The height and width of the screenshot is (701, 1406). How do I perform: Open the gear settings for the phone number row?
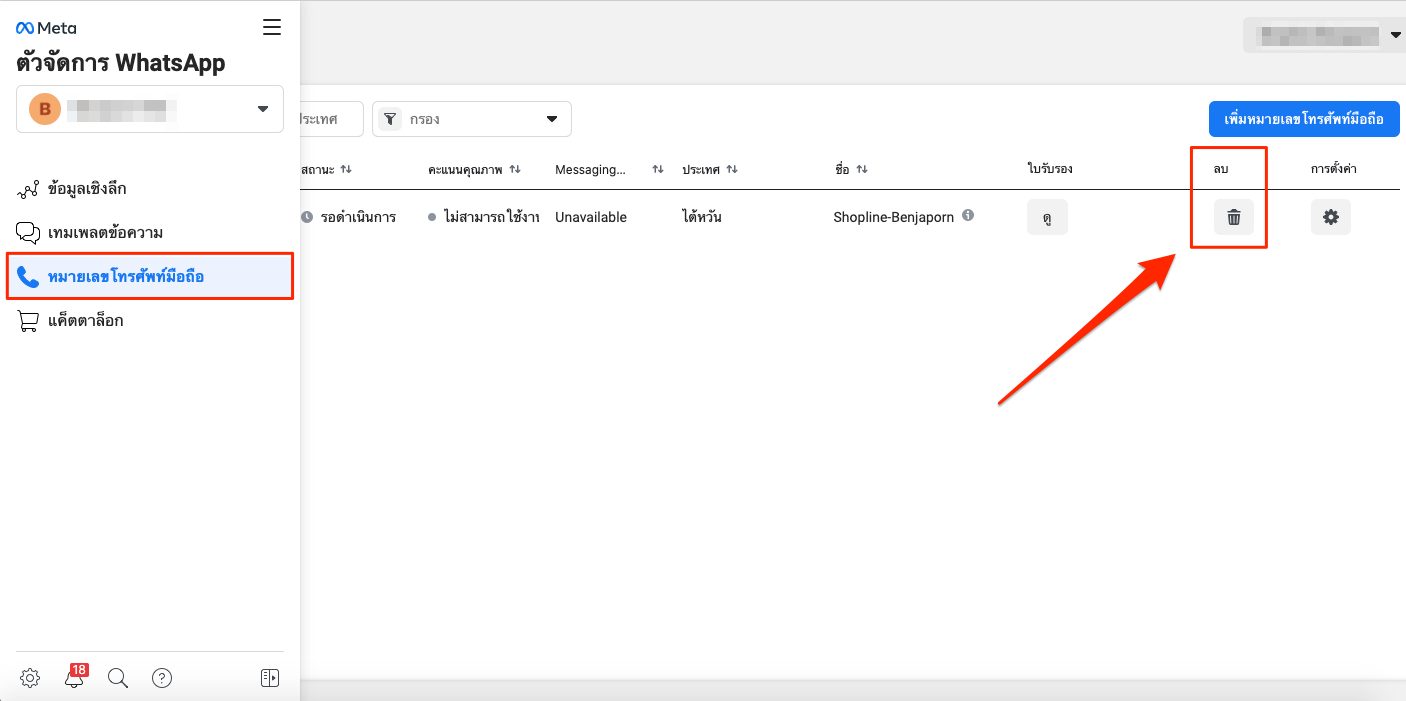click(x=1330, y=217)
